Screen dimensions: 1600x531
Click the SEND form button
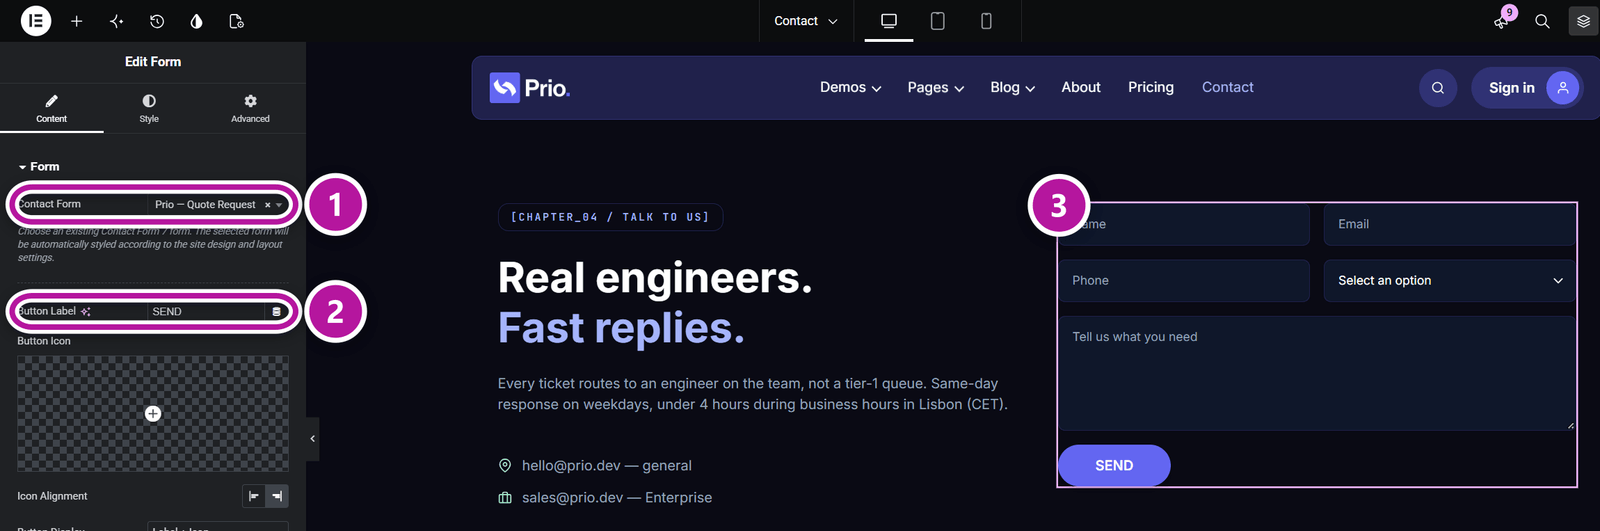coord(1114,466)
